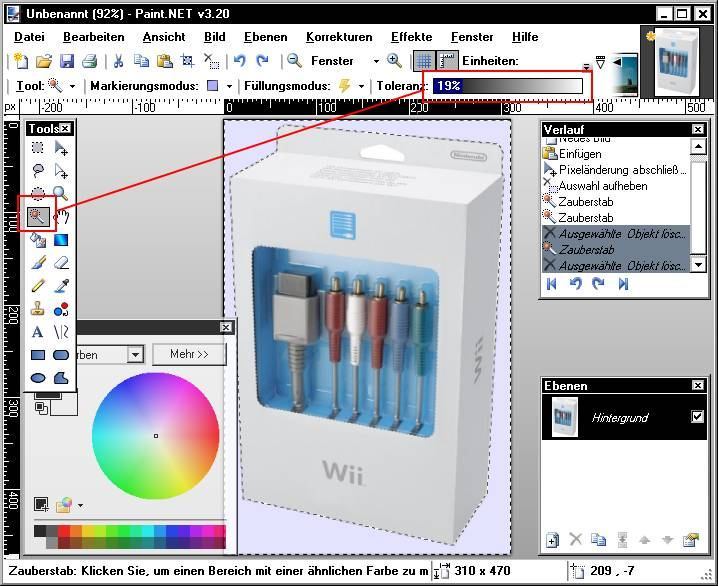Pick a color on the color wheel

(x=156, y=436)
